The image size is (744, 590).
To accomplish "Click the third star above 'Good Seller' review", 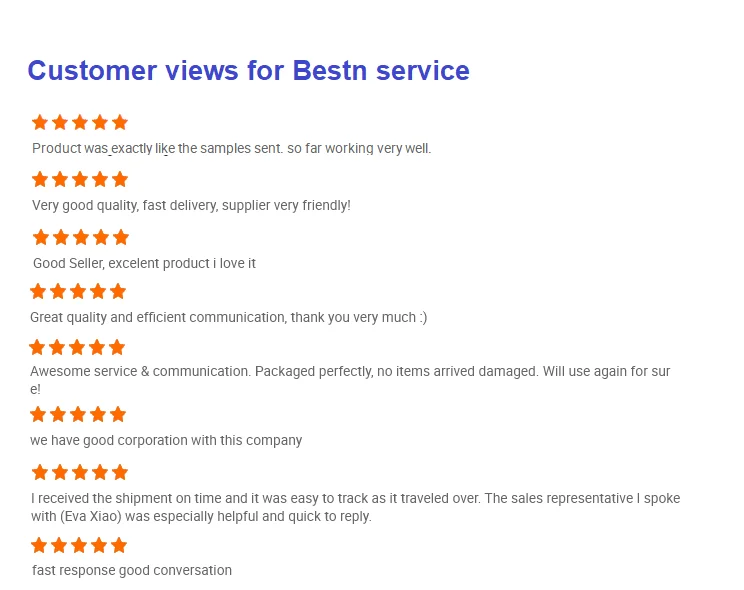I will (x=81, y=237).
